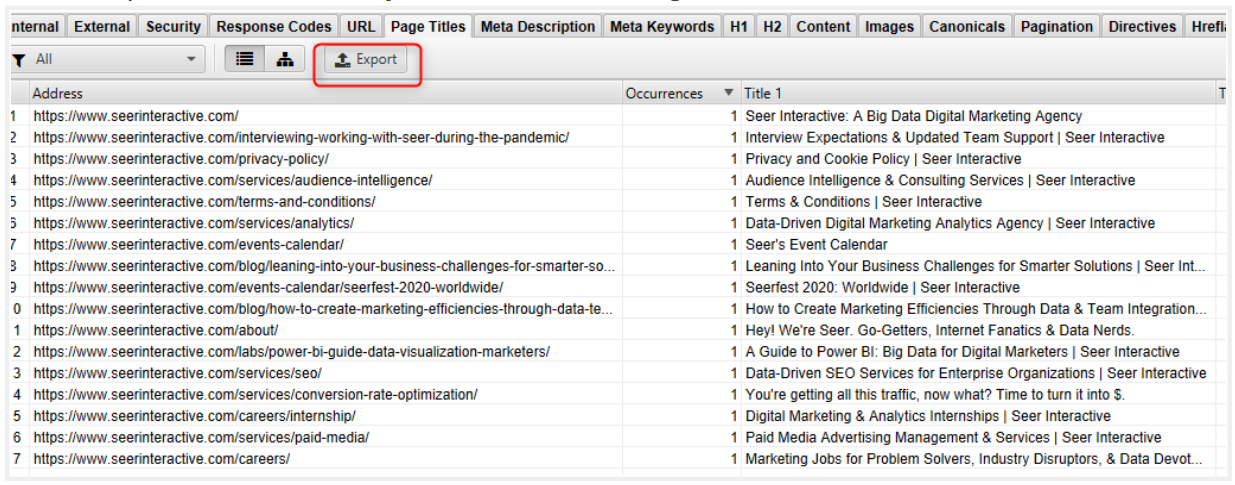
Task: Switch to list view icon
Action: tap(244, 60)
